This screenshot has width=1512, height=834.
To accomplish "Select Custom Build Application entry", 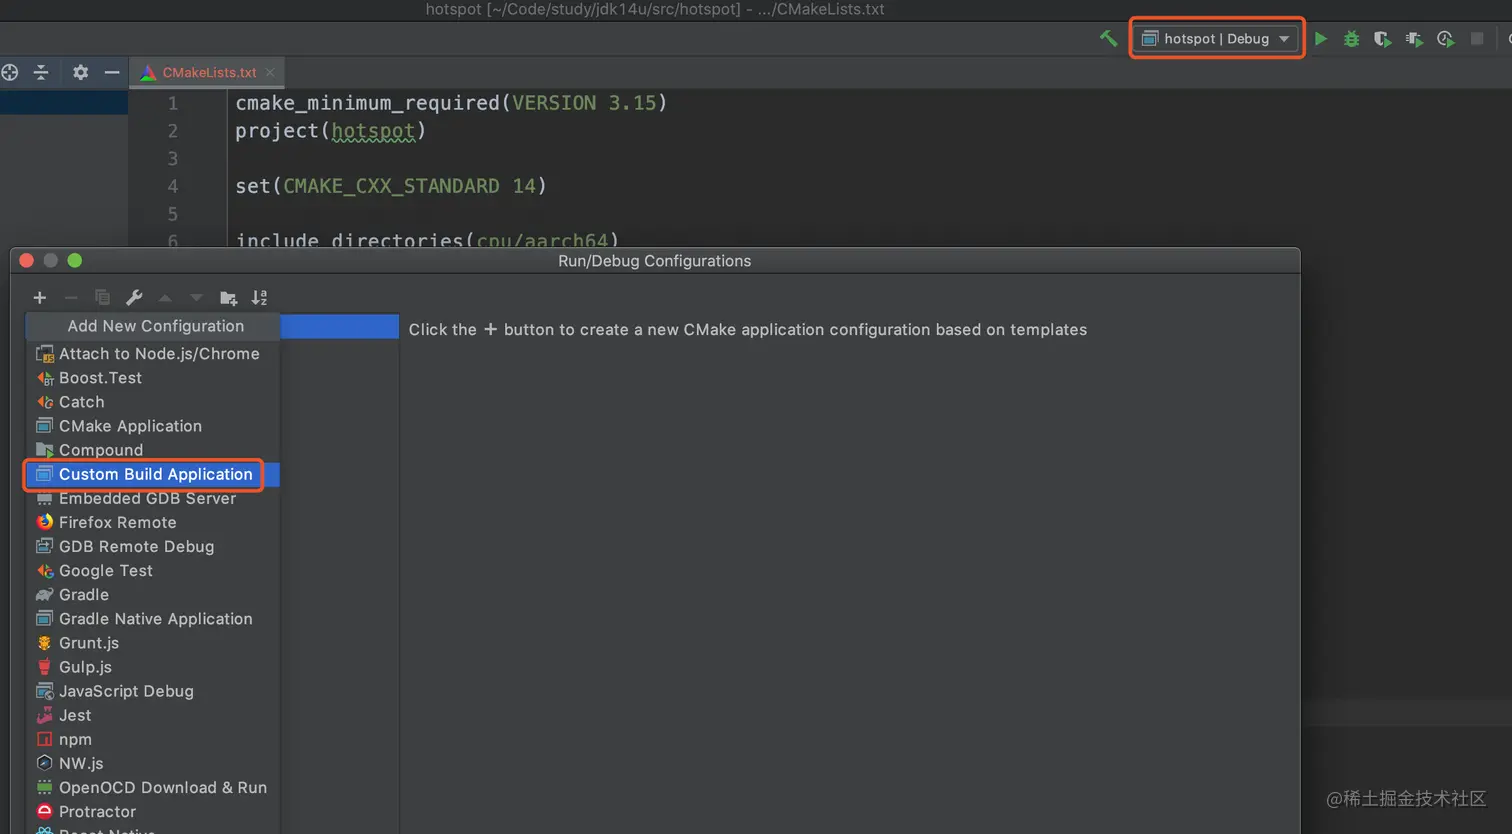I will click(152, 474).
